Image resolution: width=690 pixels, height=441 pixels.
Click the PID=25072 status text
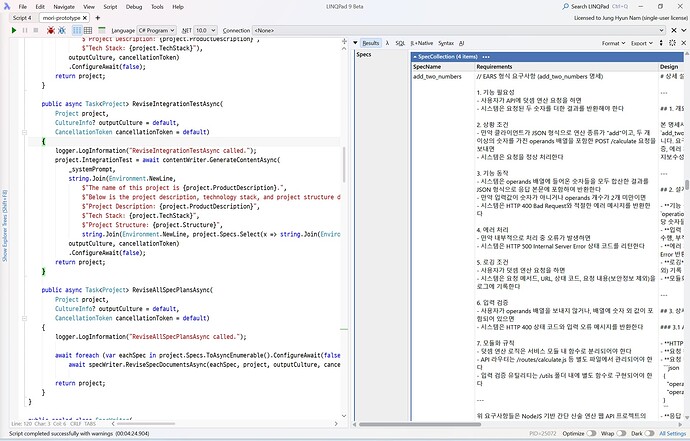543,434
